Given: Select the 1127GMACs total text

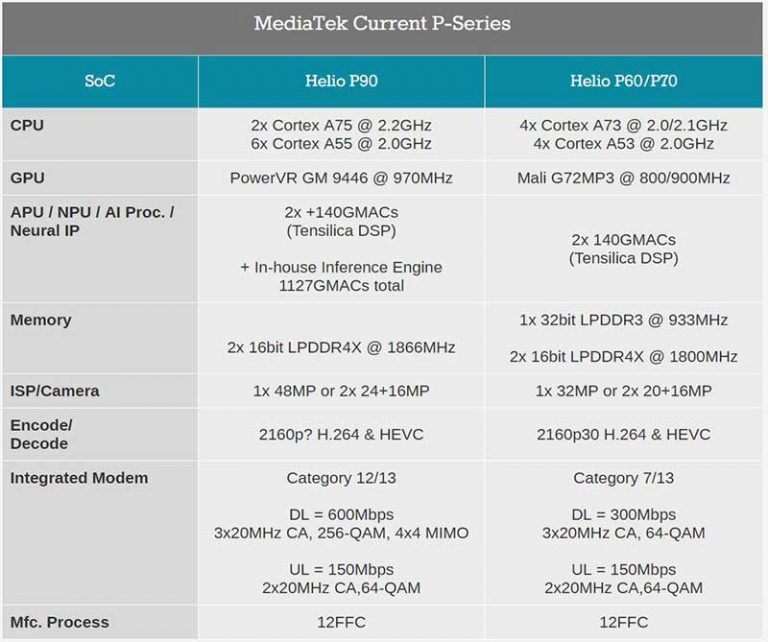Looking at the screenshot, I should pos(341,285).
